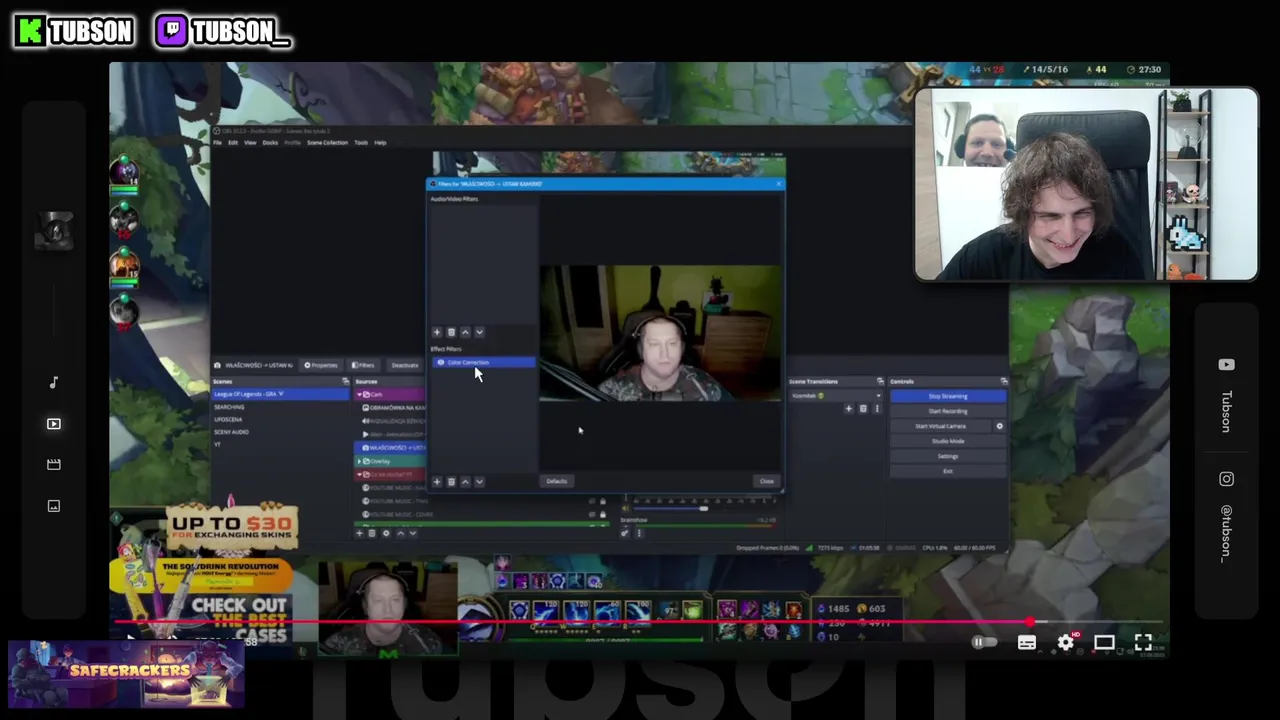The height and width of the screenshot is (720, 1280).
Task: Click the Deactivate button in source toolbar
Action: pos(404,365)
